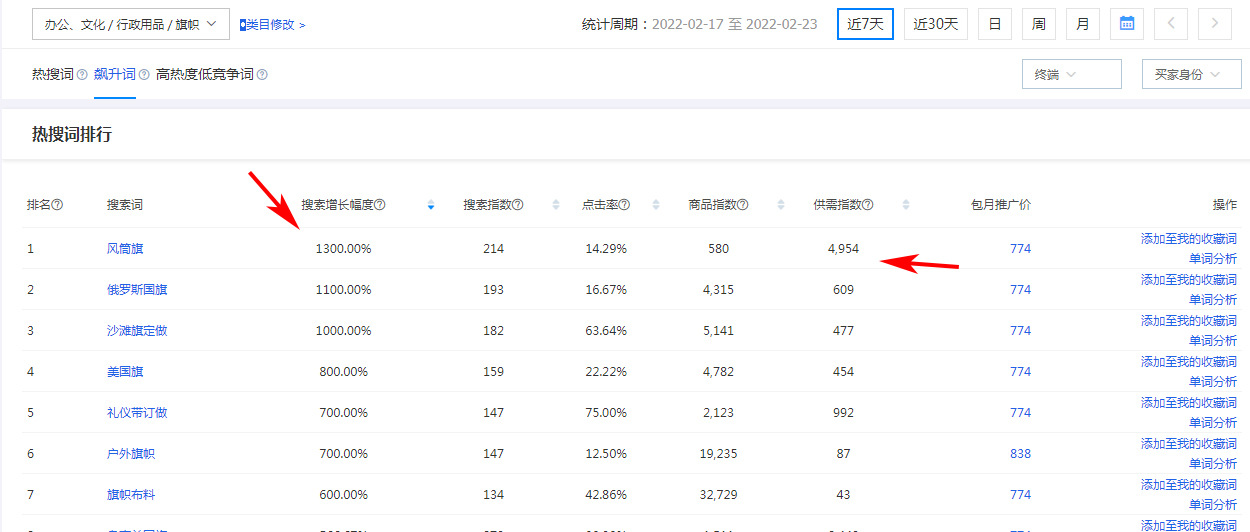Viewport: 1250px width, 532px height.
Task: Click the 1300.00% growth value
Action: [343, 249]
